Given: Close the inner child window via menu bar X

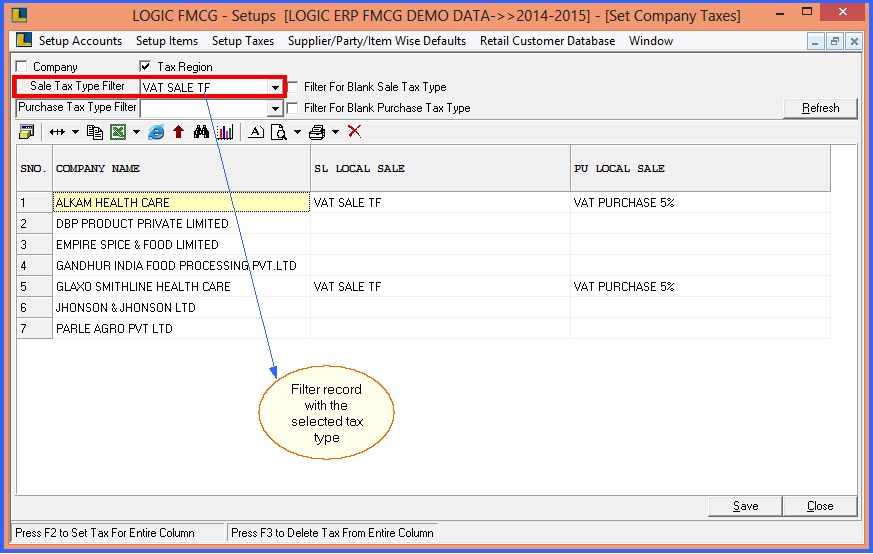Looking at the screenshot, I should tap(854, 41).
